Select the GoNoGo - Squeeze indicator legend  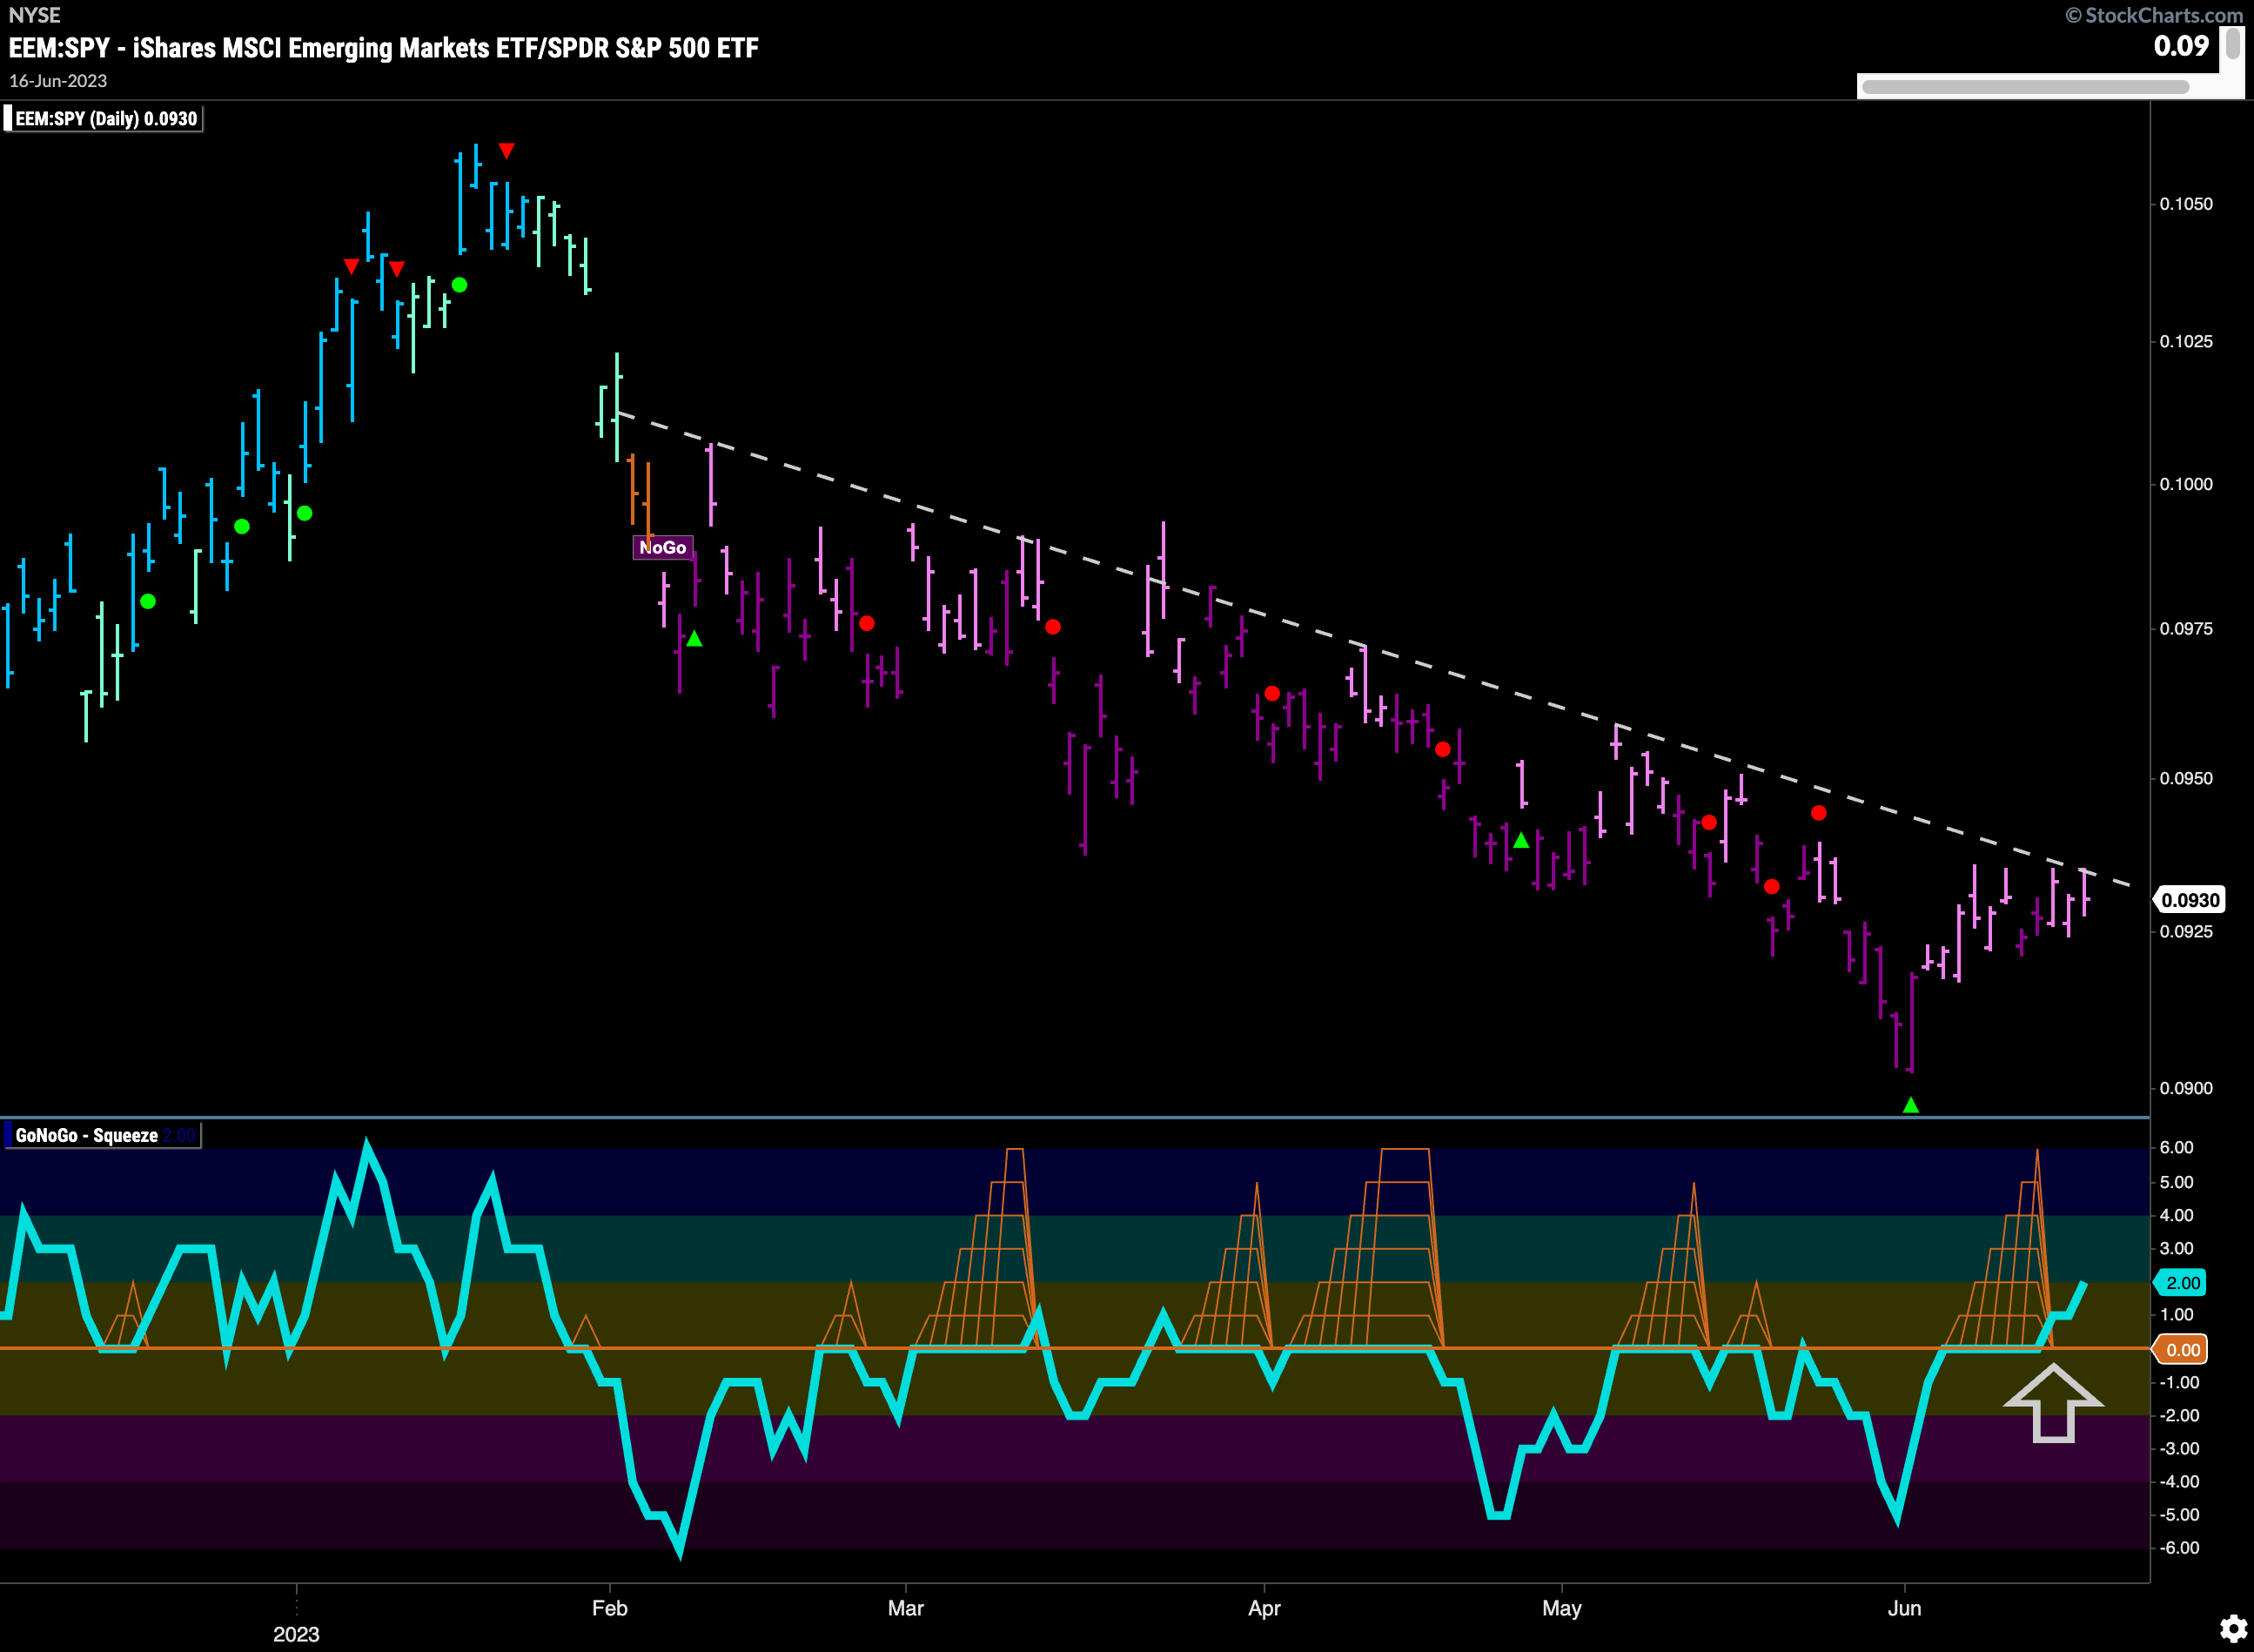pyautogui.click(x=102, y=1135)
